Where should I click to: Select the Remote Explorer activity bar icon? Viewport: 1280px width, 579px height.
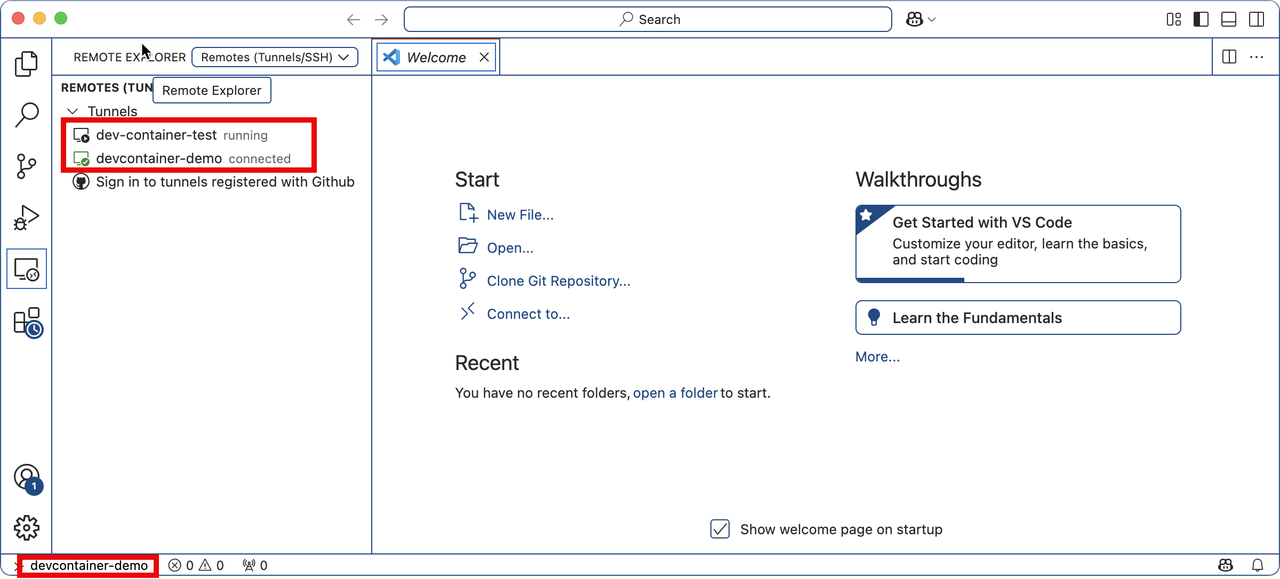coord(27,269)
